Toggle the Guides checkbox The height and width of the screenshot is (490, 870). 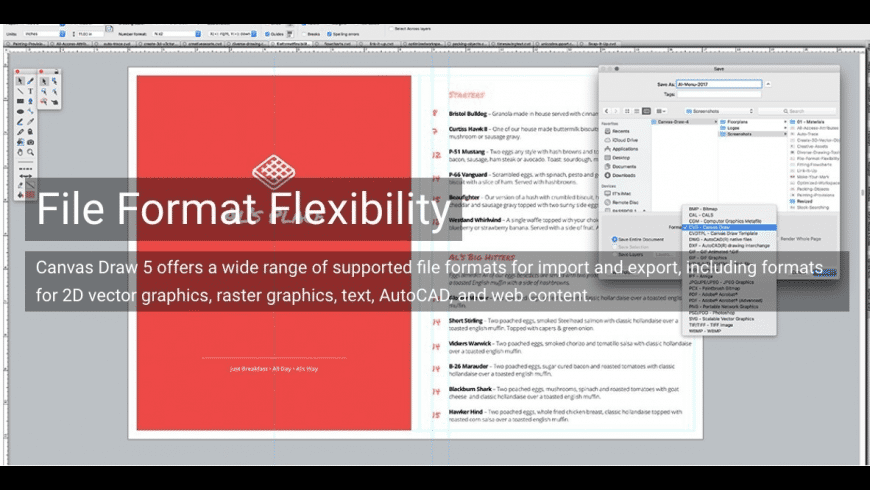pos(267,34)
